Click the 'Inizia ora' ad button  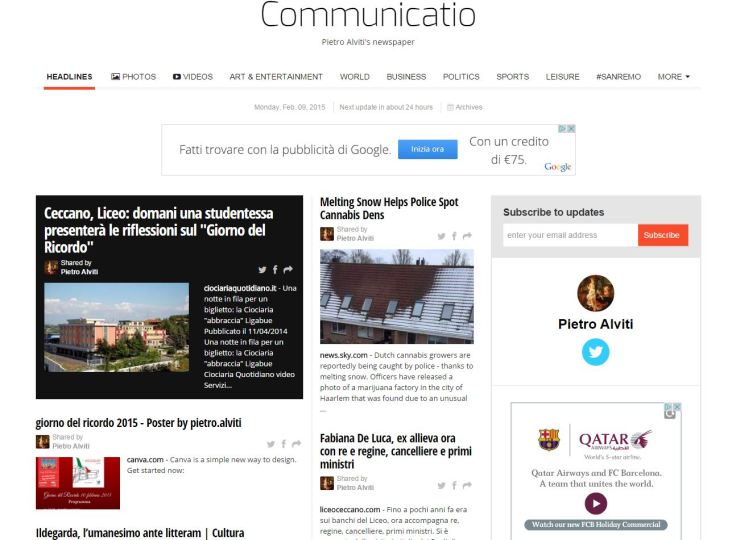(x=428, y=149)
